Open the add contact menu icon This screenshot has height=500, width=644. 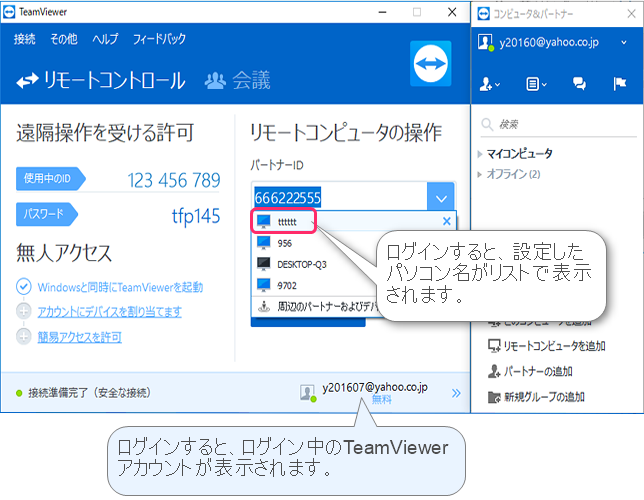pyautogui.click(x=489, y=84)
